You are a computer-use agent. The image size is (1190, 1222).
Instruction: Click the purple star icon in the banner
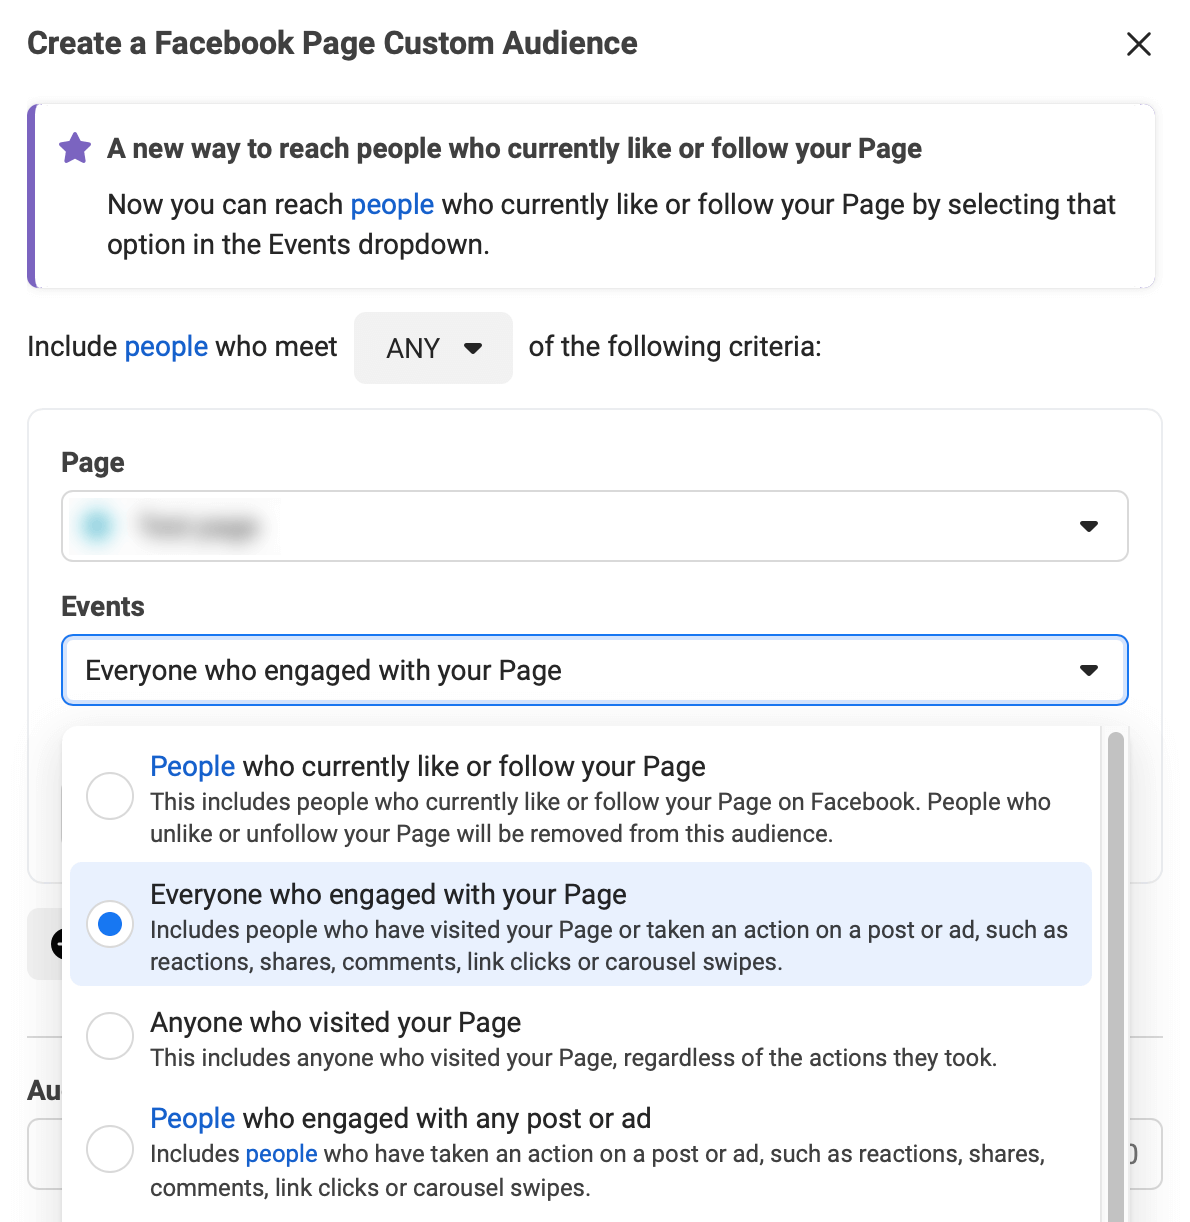pos(75,148)
